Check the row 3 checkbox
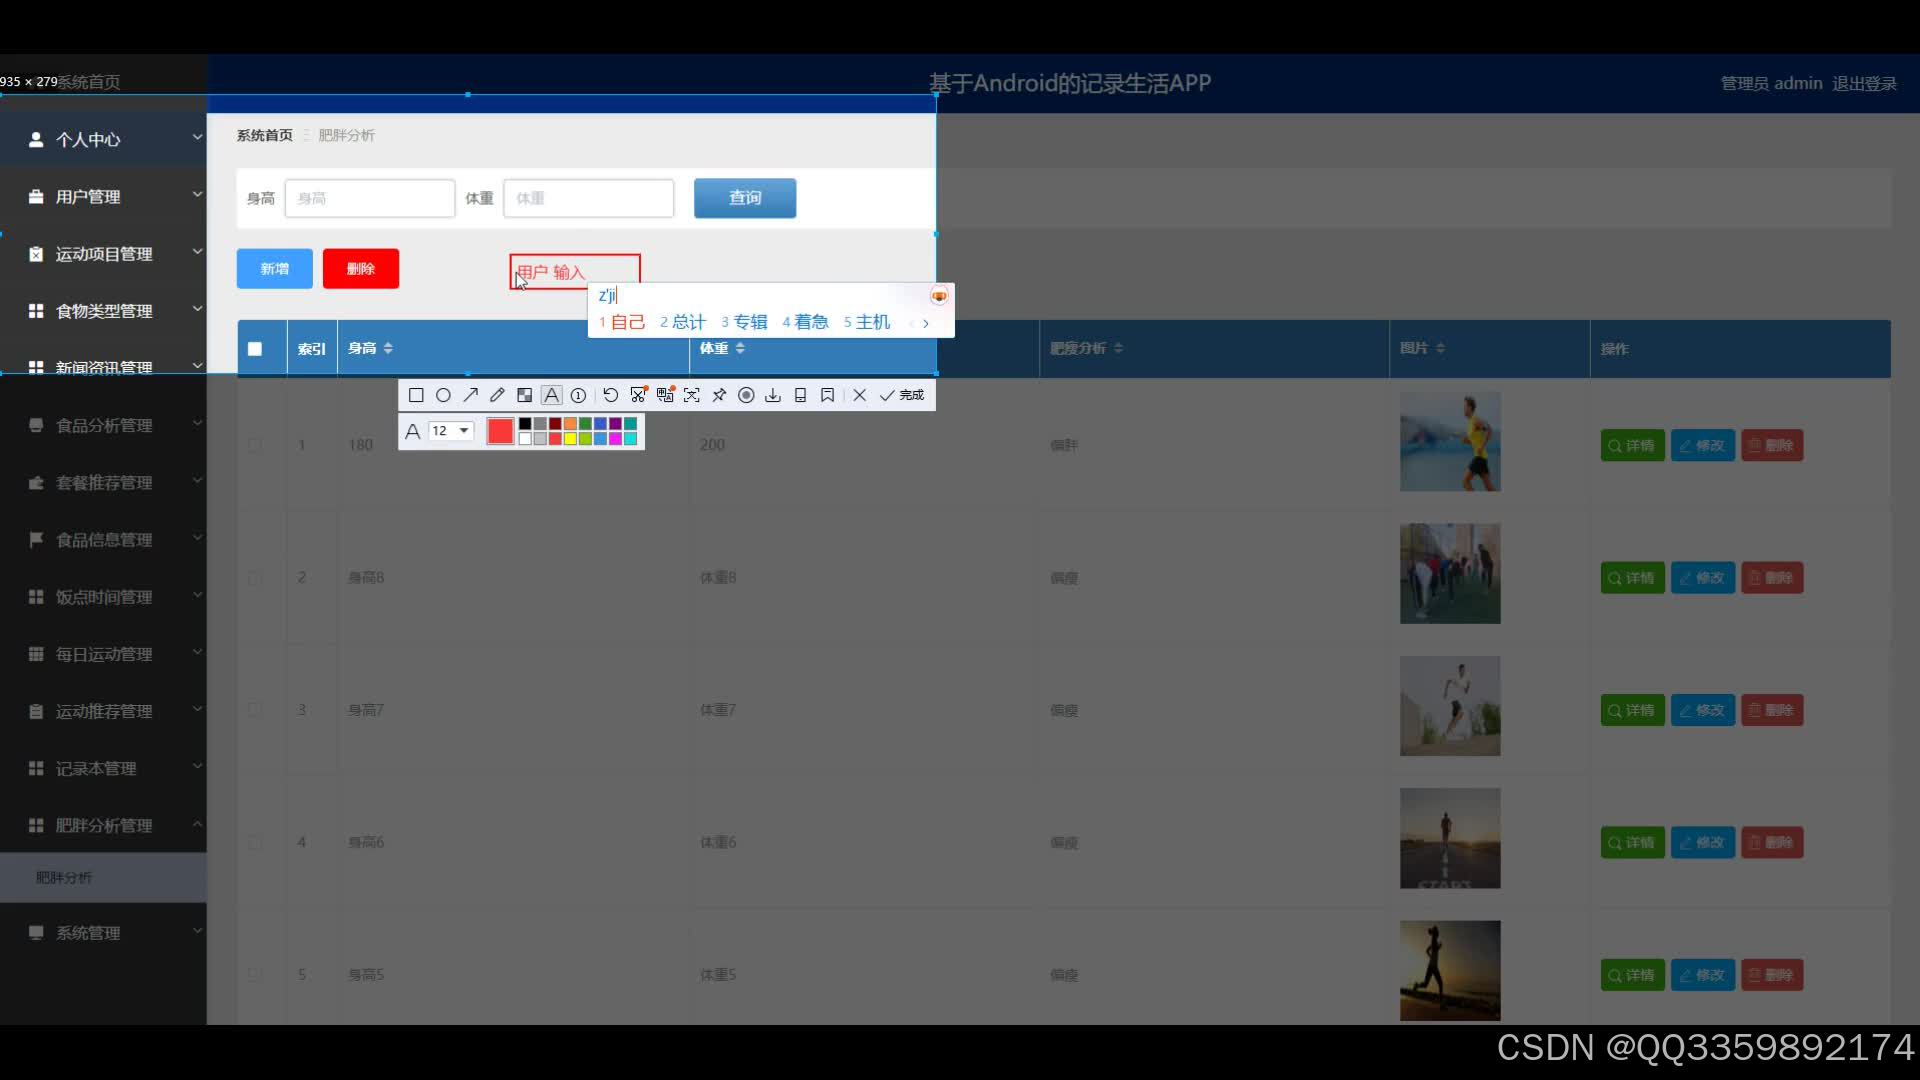The image size is (1920, 1080). click(255, 710)
